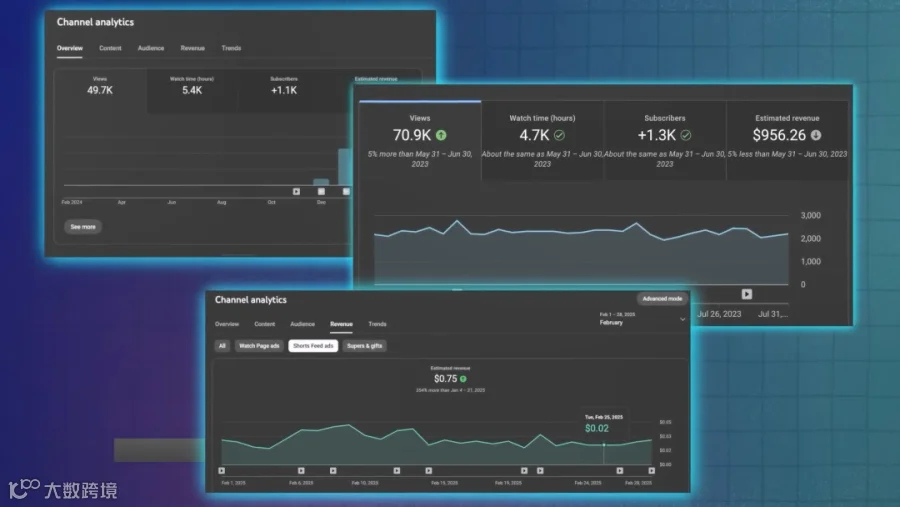900x507 pixels.
Task: Open Revenue tab in the 49.7K views panel
Action: 192,48
